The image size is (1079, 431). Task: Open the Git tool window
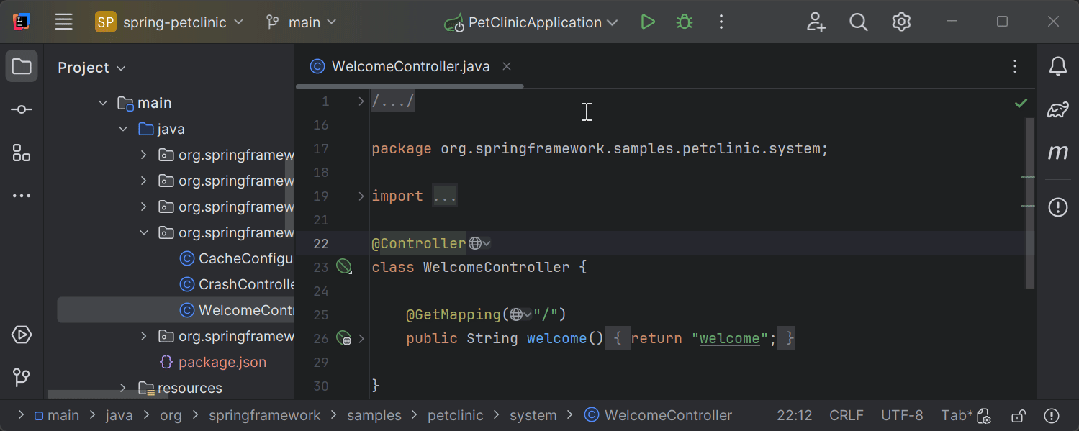tap(22, 377)
